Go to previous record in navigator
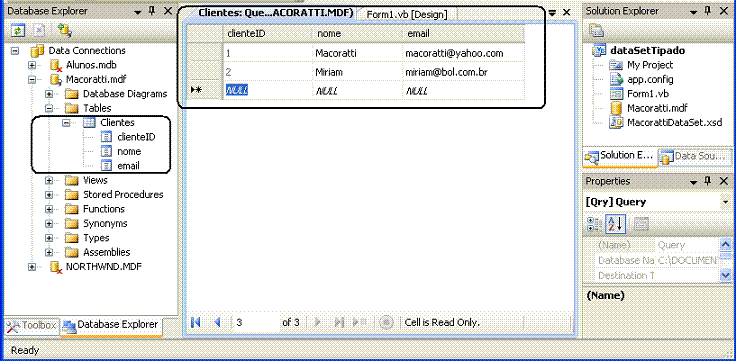Viewport: 736px width, 361px height. point(217,323)
